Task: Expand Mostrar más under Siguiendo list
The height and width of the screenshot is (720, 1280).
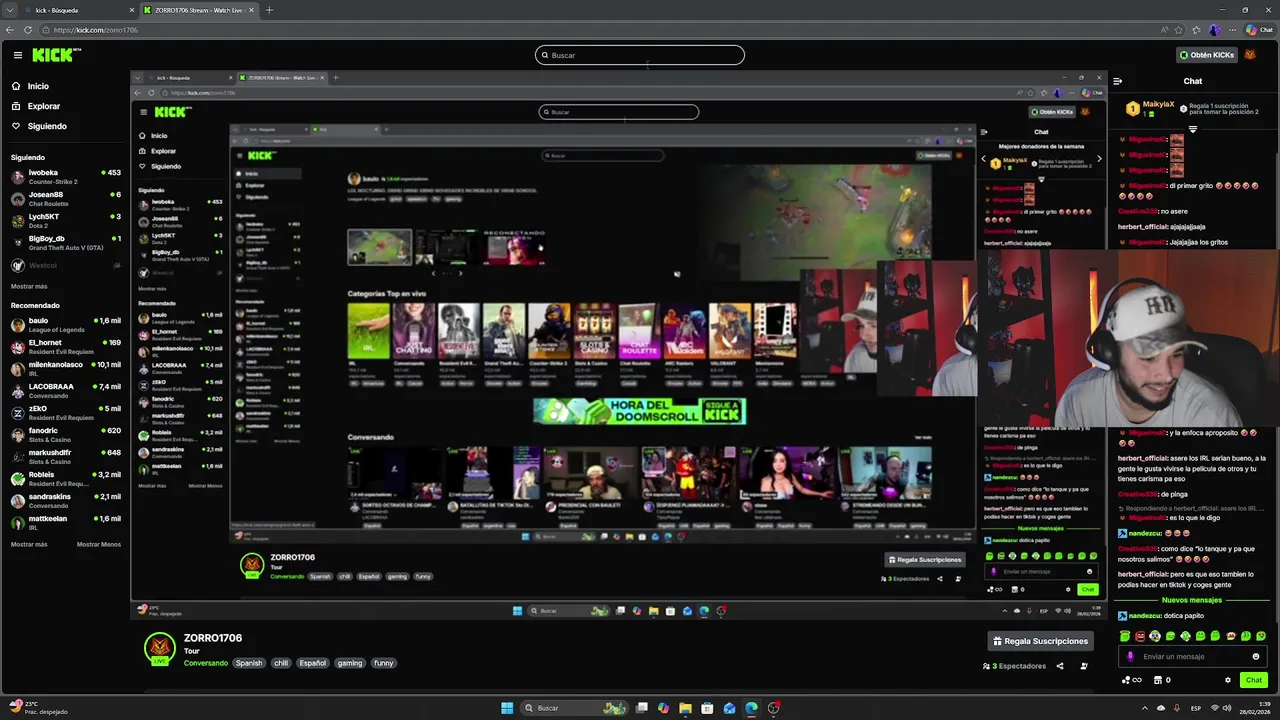Action: (x=29, y=286)
